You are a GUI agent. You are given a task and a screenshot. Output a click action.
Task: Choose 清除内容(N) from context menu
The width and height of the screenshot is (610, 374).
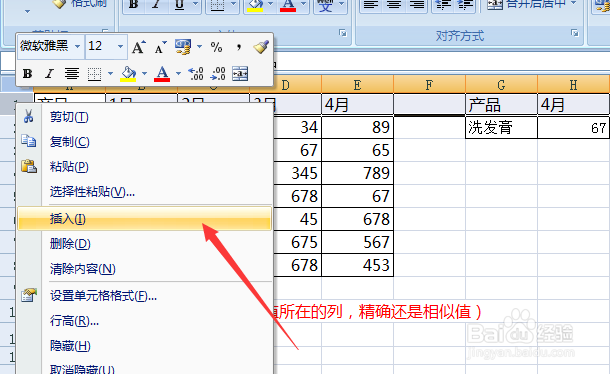coord(145,269)
